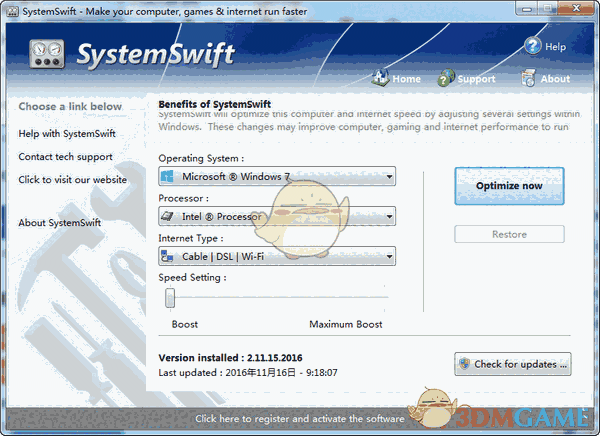
Task: Open Contact tech support link
Action: (65, 157)
